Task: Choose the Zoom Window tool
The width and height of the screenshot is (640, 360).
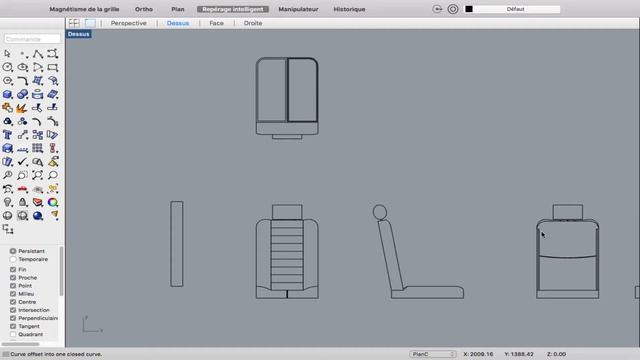Action: tap(23, 175)
